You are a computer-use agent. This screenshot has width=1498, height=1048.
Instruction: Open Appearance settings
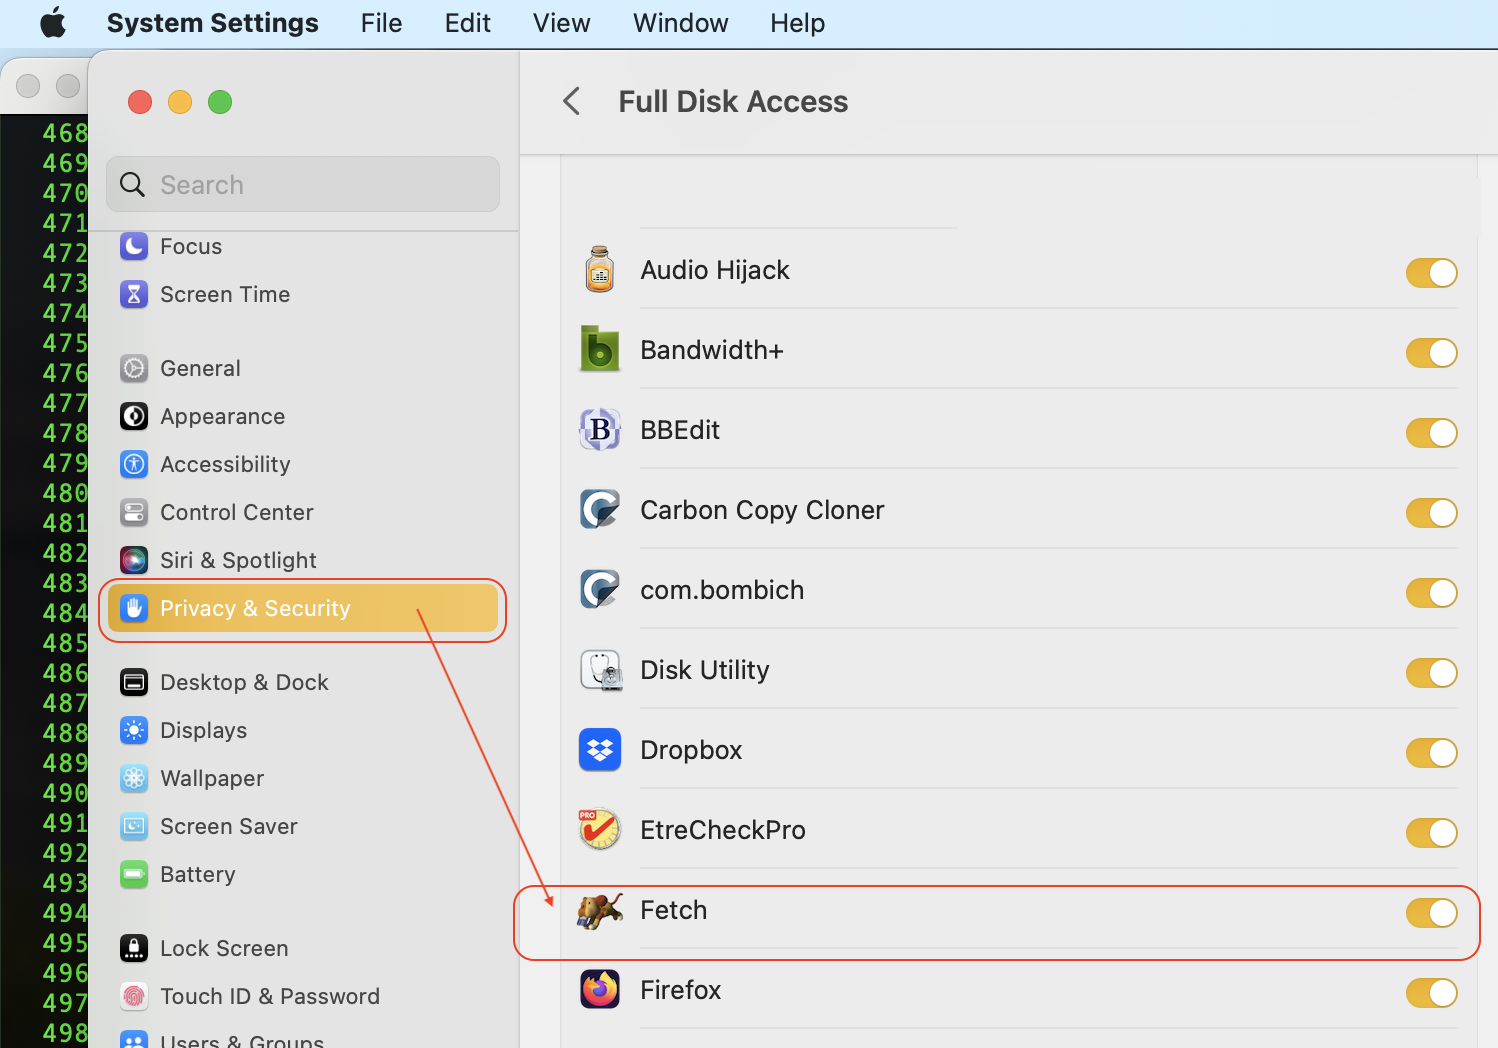(x=303, y=416)
